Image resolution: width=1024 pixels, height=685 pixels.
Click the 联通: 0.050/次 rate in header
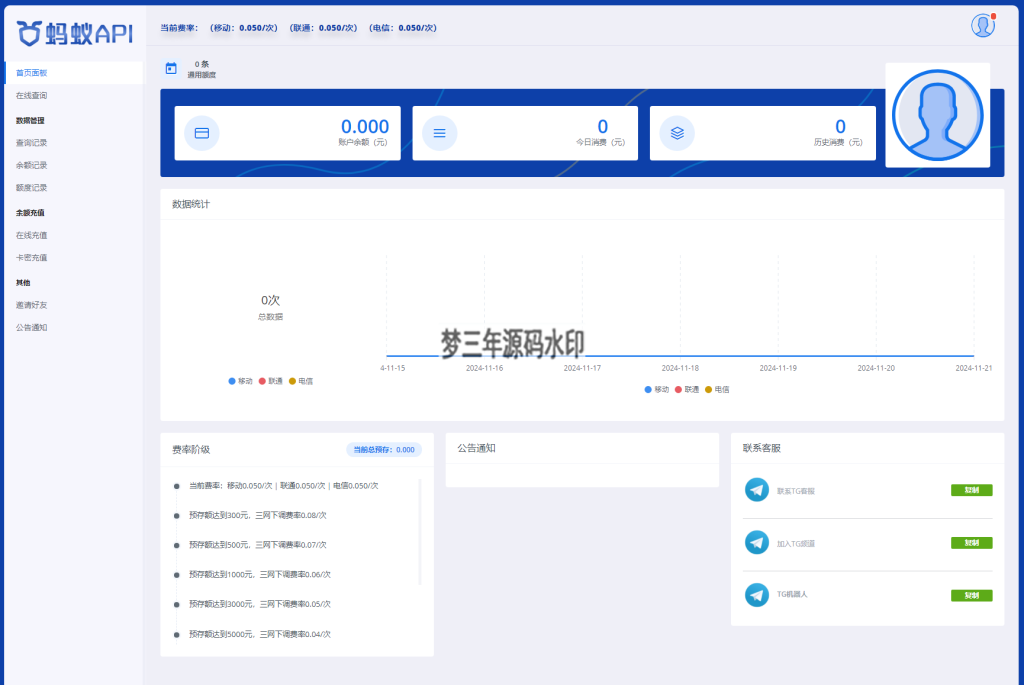tap(323, 28)
